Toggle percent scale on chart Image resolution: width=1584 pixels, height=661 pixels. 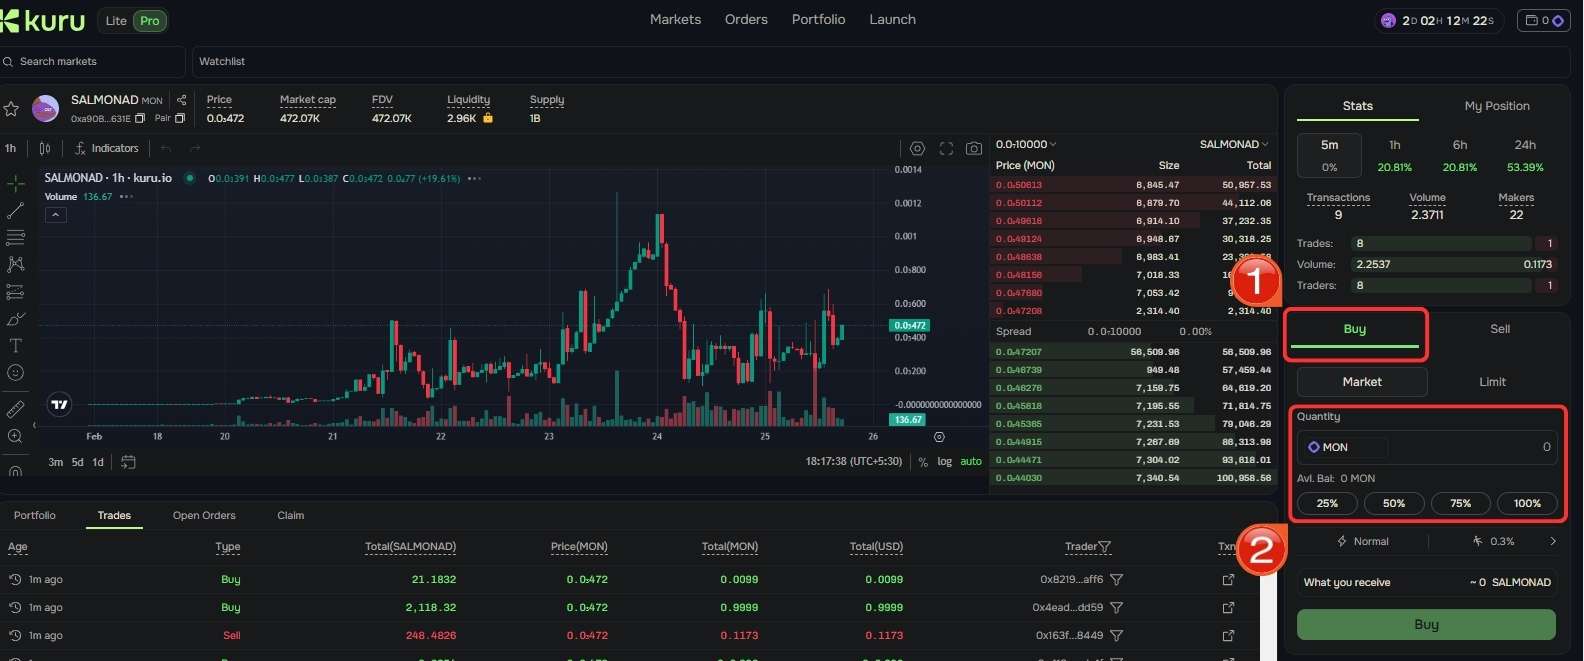click(x=923, y=462)
